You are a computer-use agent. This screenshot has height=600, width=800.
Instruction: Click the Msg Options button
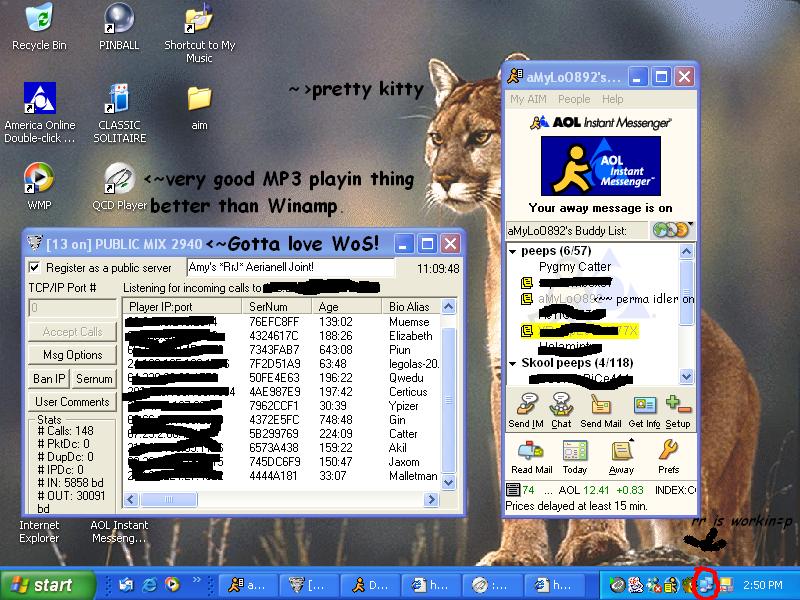coord(72,355)
